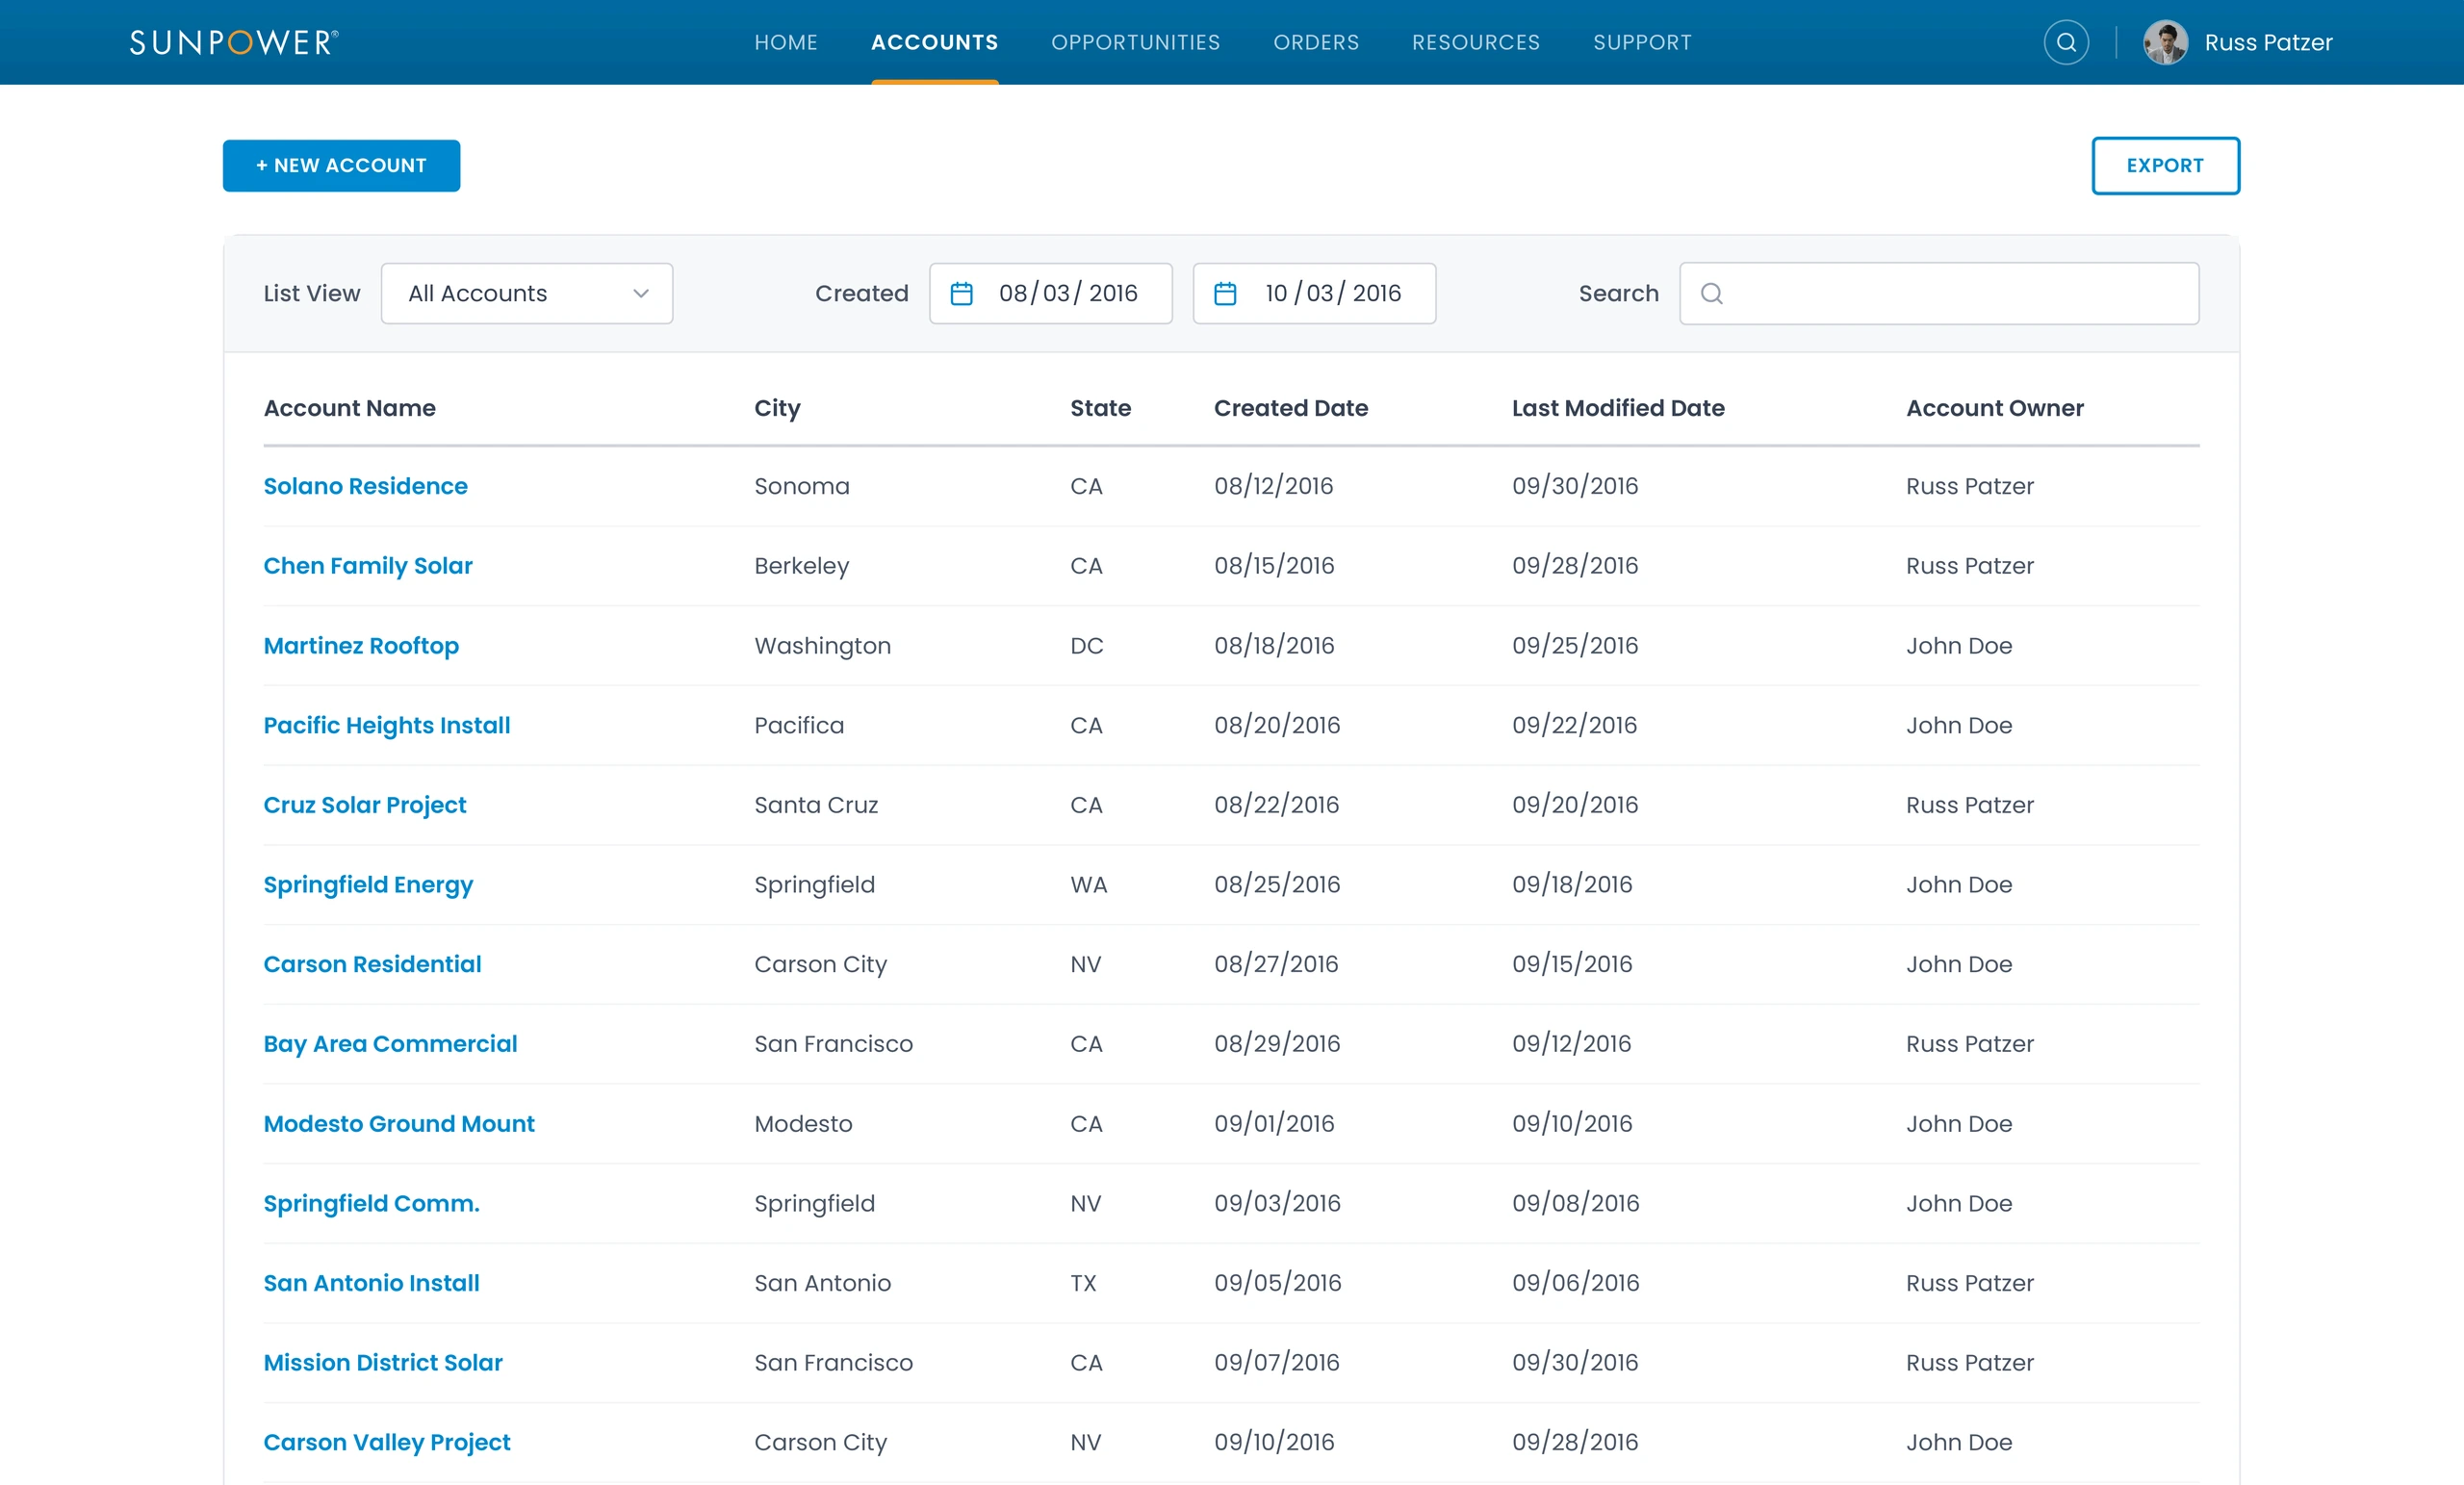
Task: Open Carson Valley Project account
Action: (386, 1442)
